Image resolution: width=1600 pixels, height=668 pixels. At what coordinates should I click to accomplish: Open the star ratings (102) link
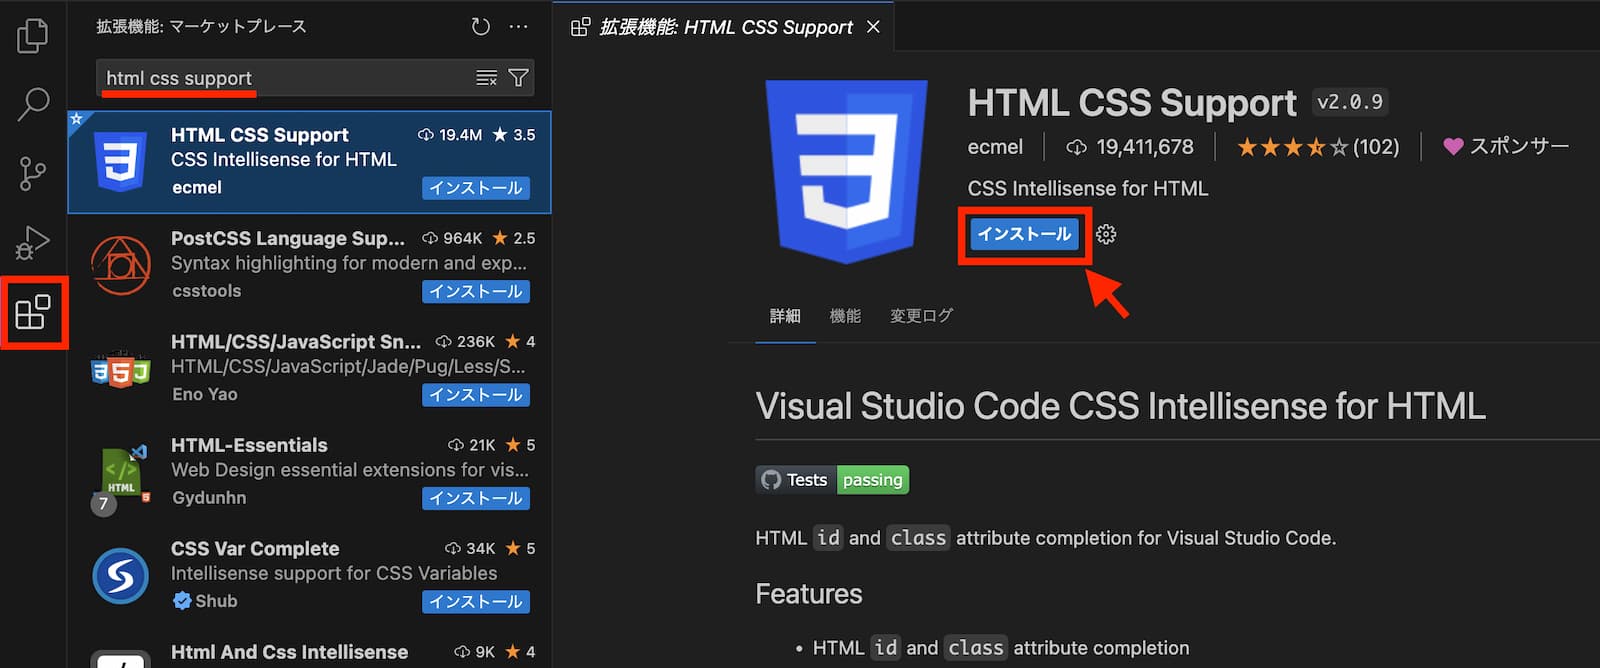tap(1318, 147)
